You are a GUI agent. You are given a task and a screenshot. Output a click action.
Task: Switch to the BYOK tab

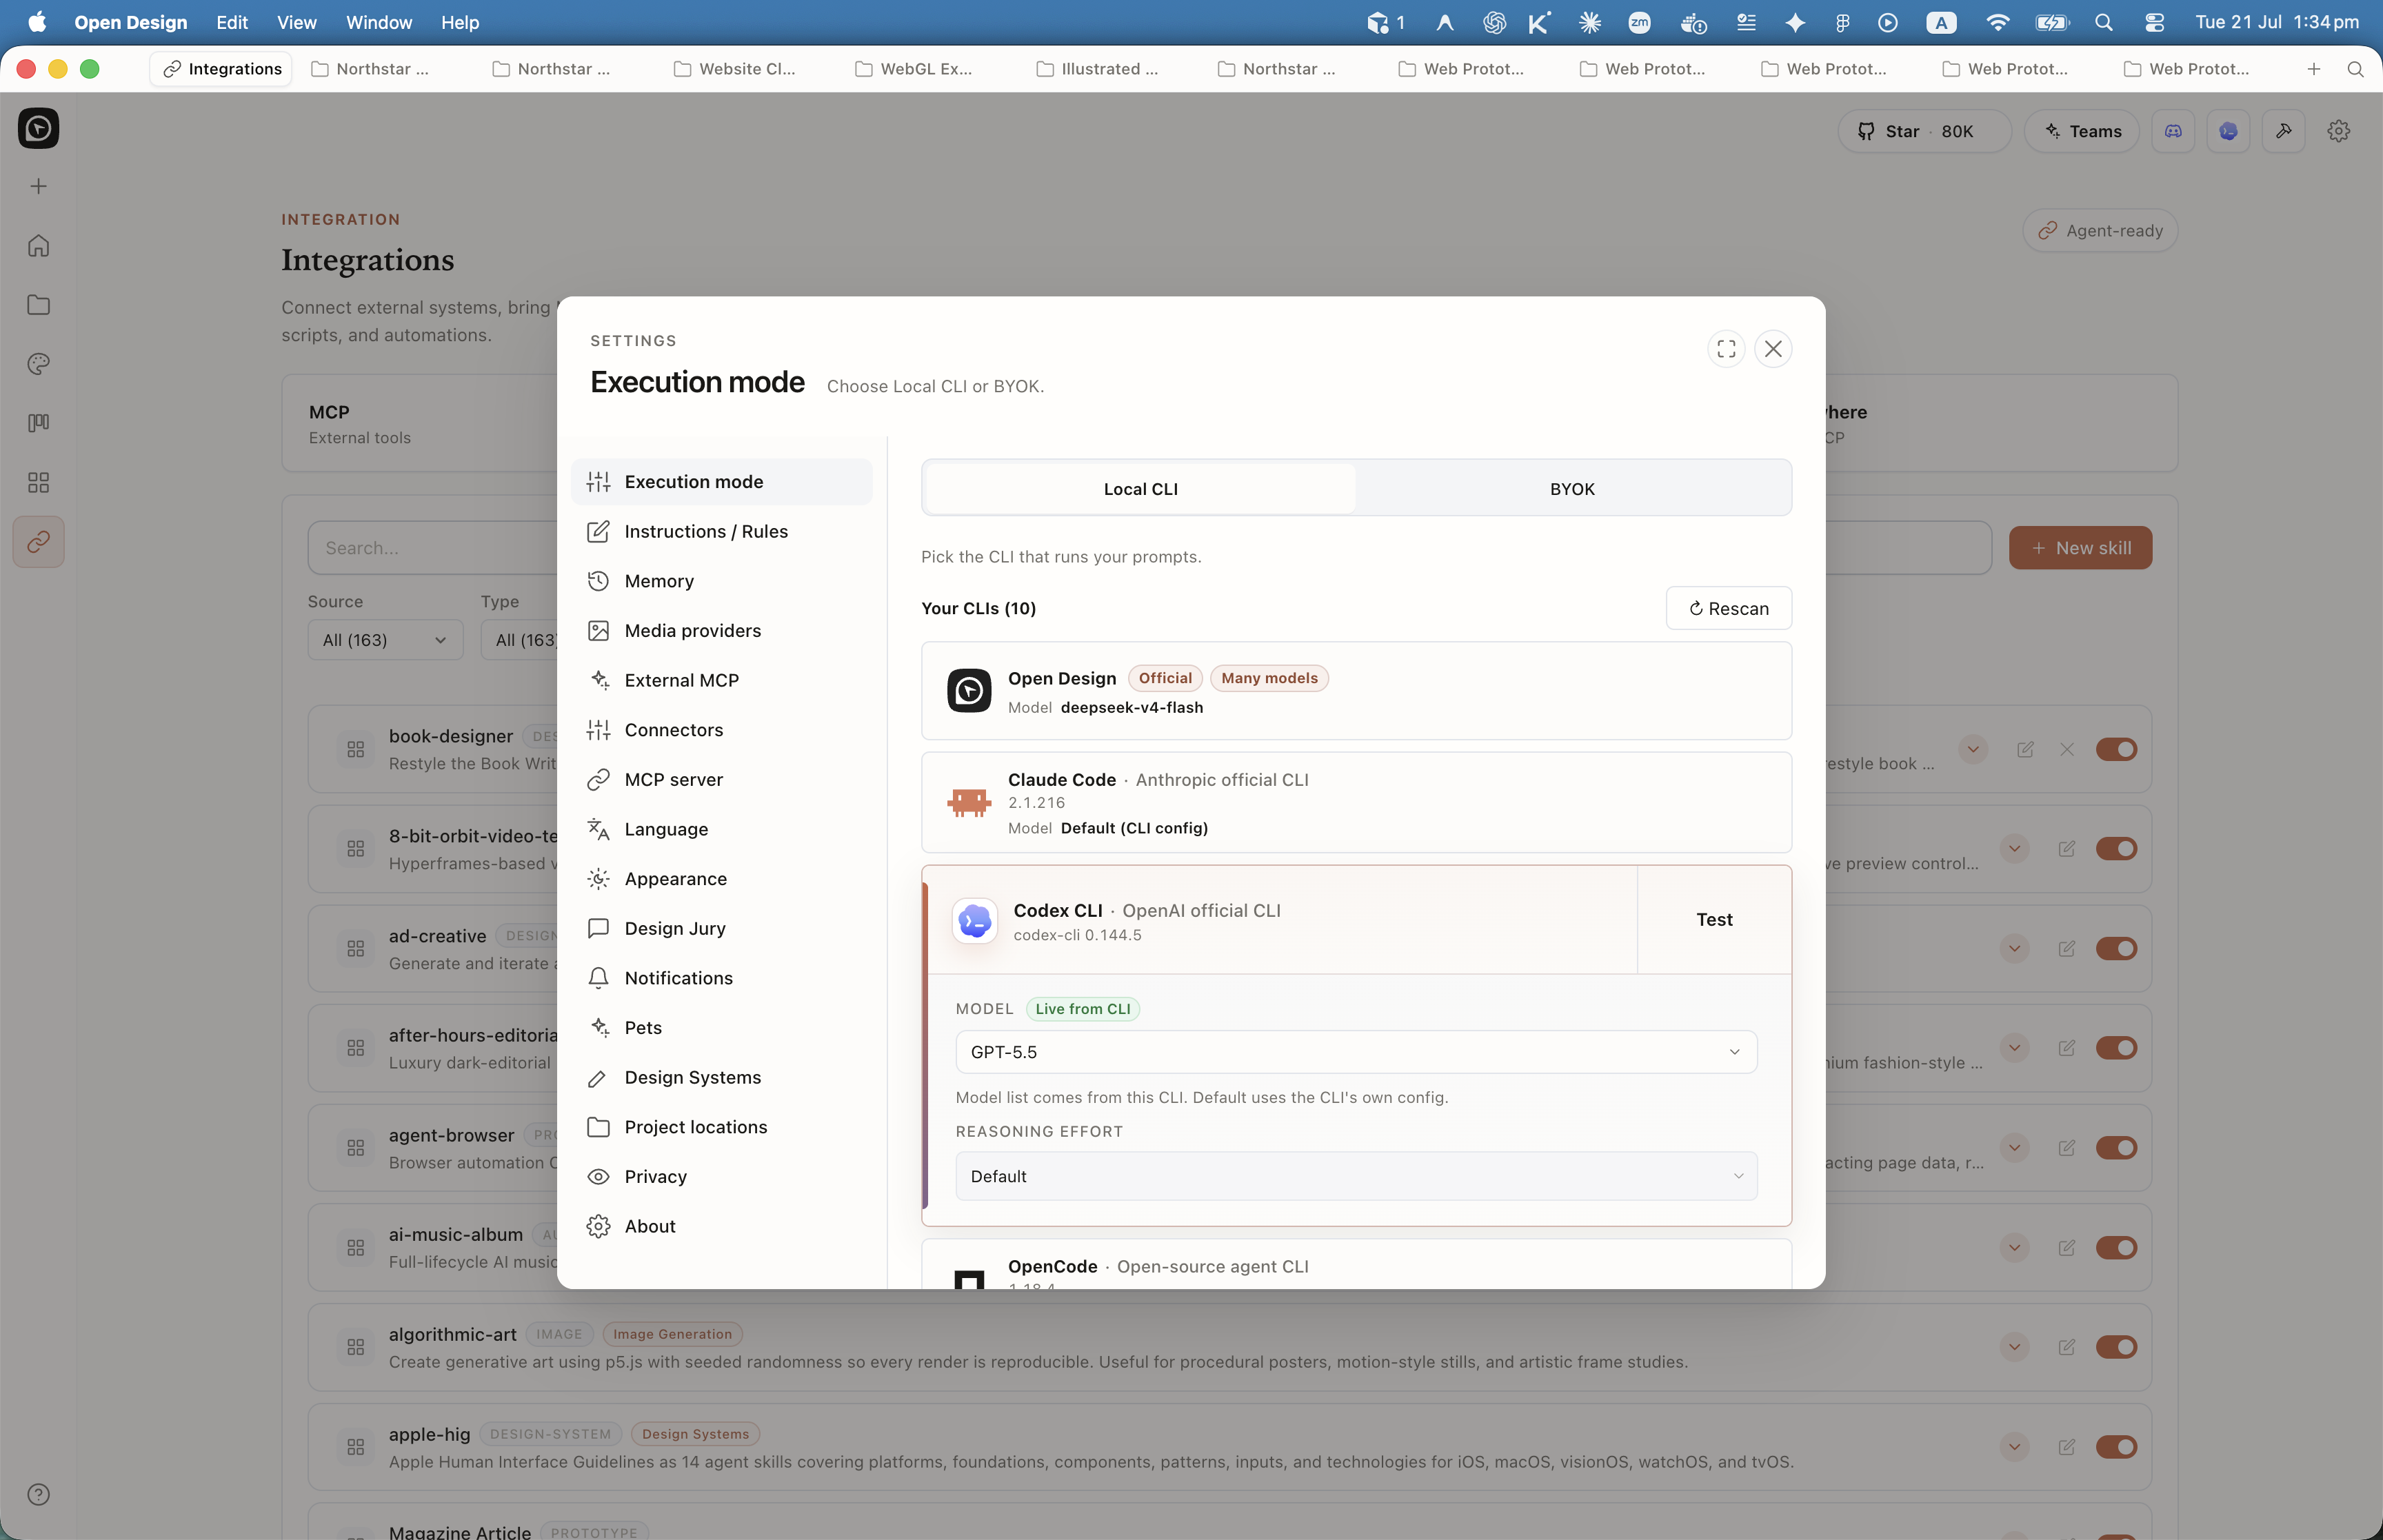click(x=1572, y=488)
